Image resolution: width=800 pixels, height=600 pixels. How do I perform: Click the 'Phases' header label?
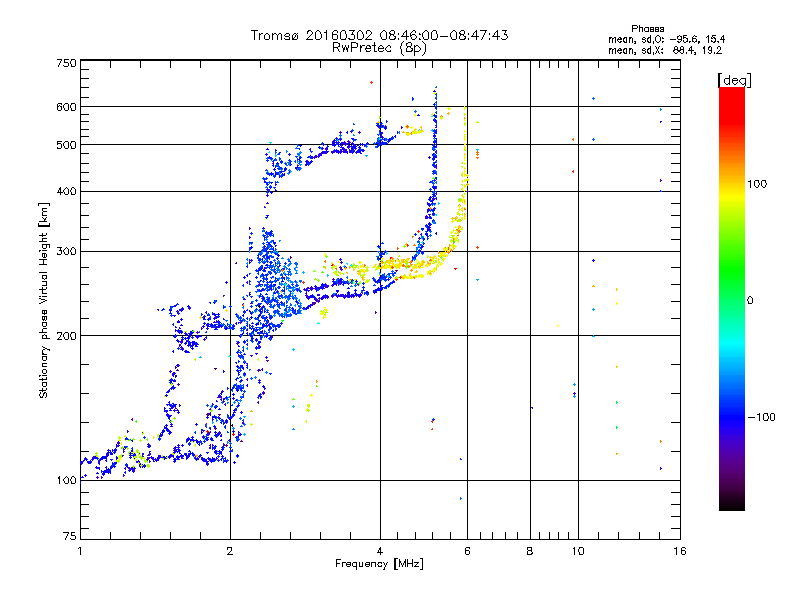pyautogui.click(x=647, y=29)
